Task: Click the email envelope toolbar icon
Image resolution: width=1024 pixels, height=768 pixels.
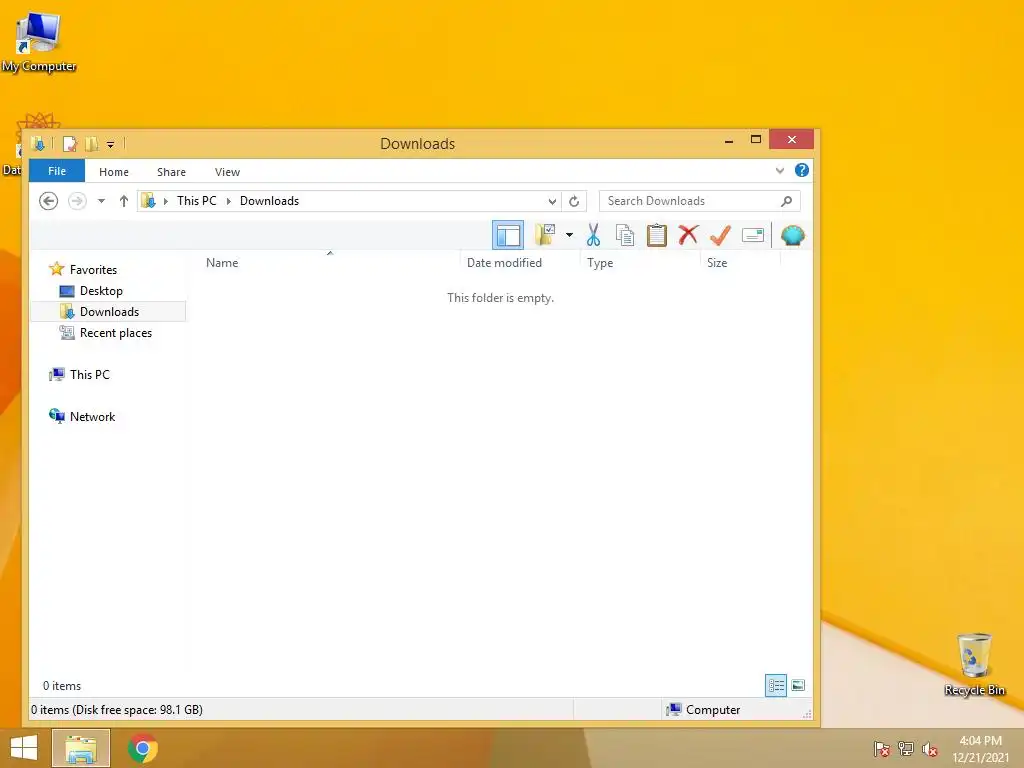Action: (x=753, y=235)
